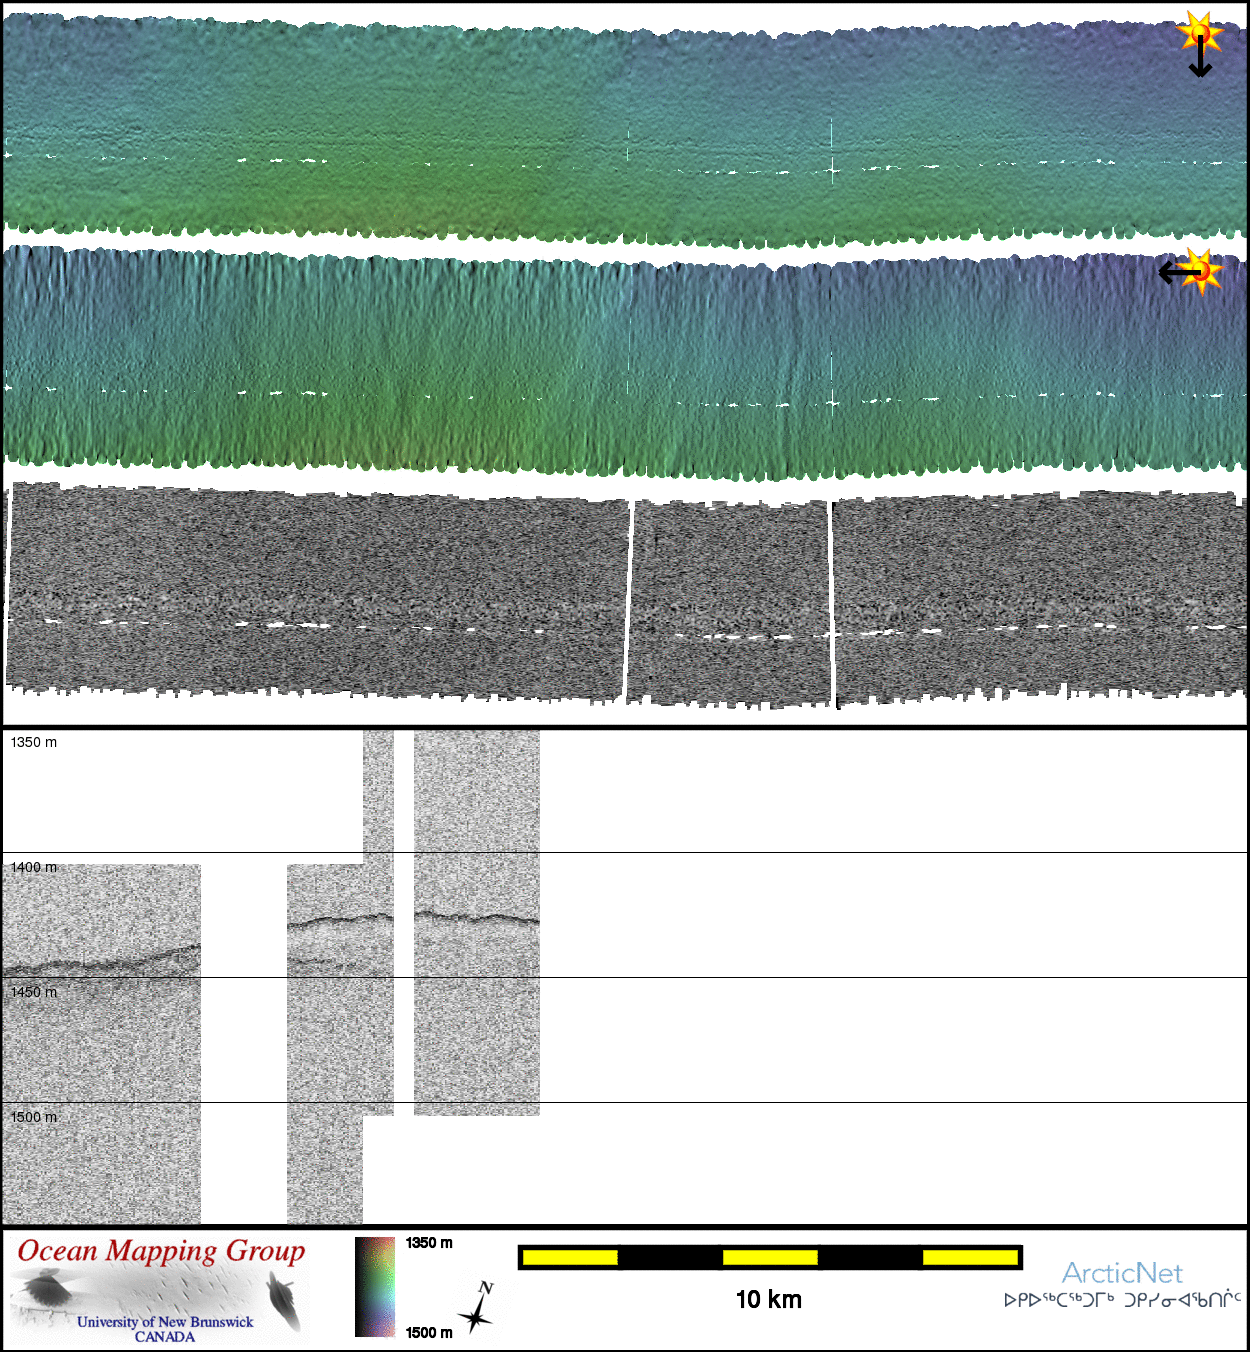Click the middle yellow scale bar segment

(769, 1257)
